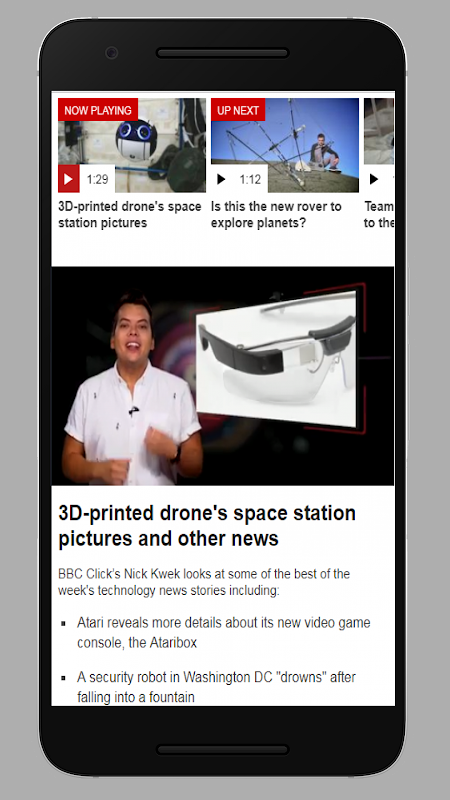Click the UP NEXT red badge
This screenshot has width=450, height=800.
[238, 110]
